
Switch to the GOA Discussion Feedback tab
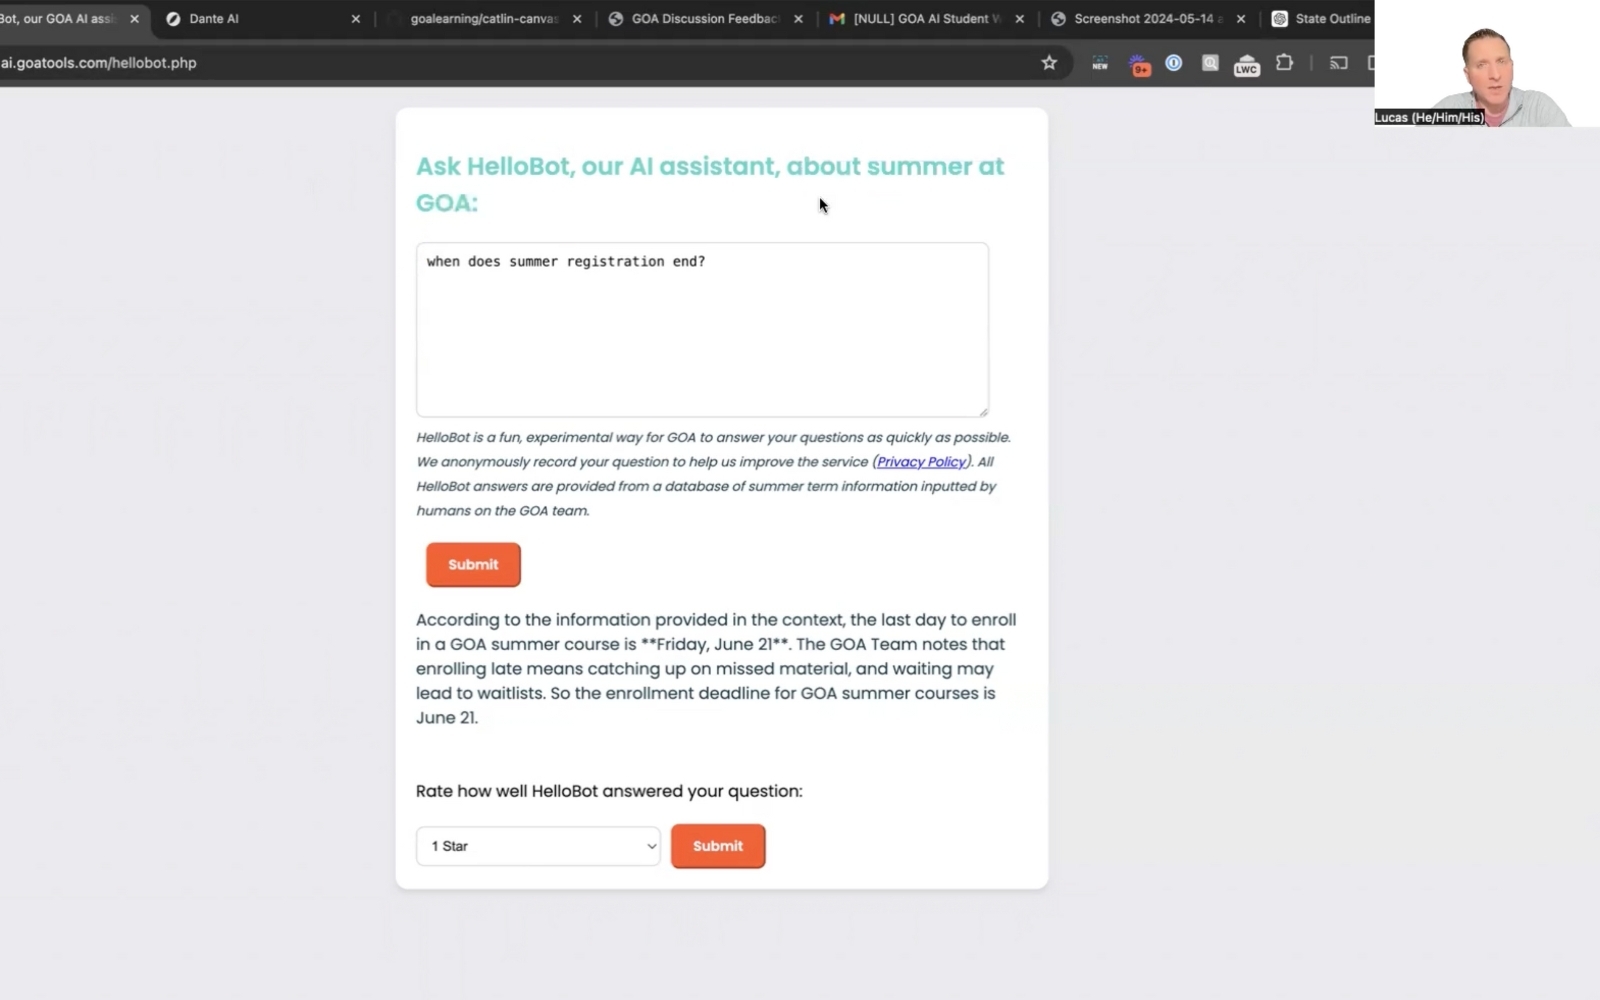[x=700, y=19]
